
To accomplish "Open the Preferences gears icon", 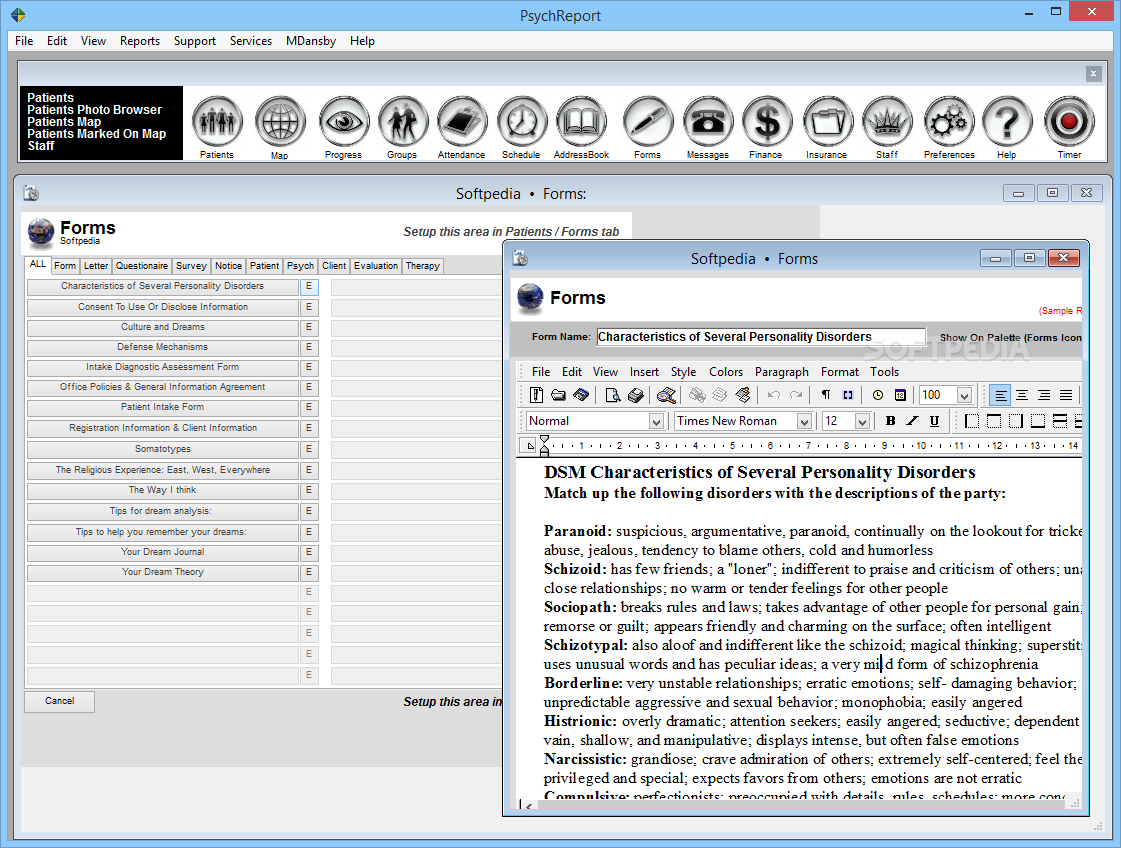I will [949, 122].
